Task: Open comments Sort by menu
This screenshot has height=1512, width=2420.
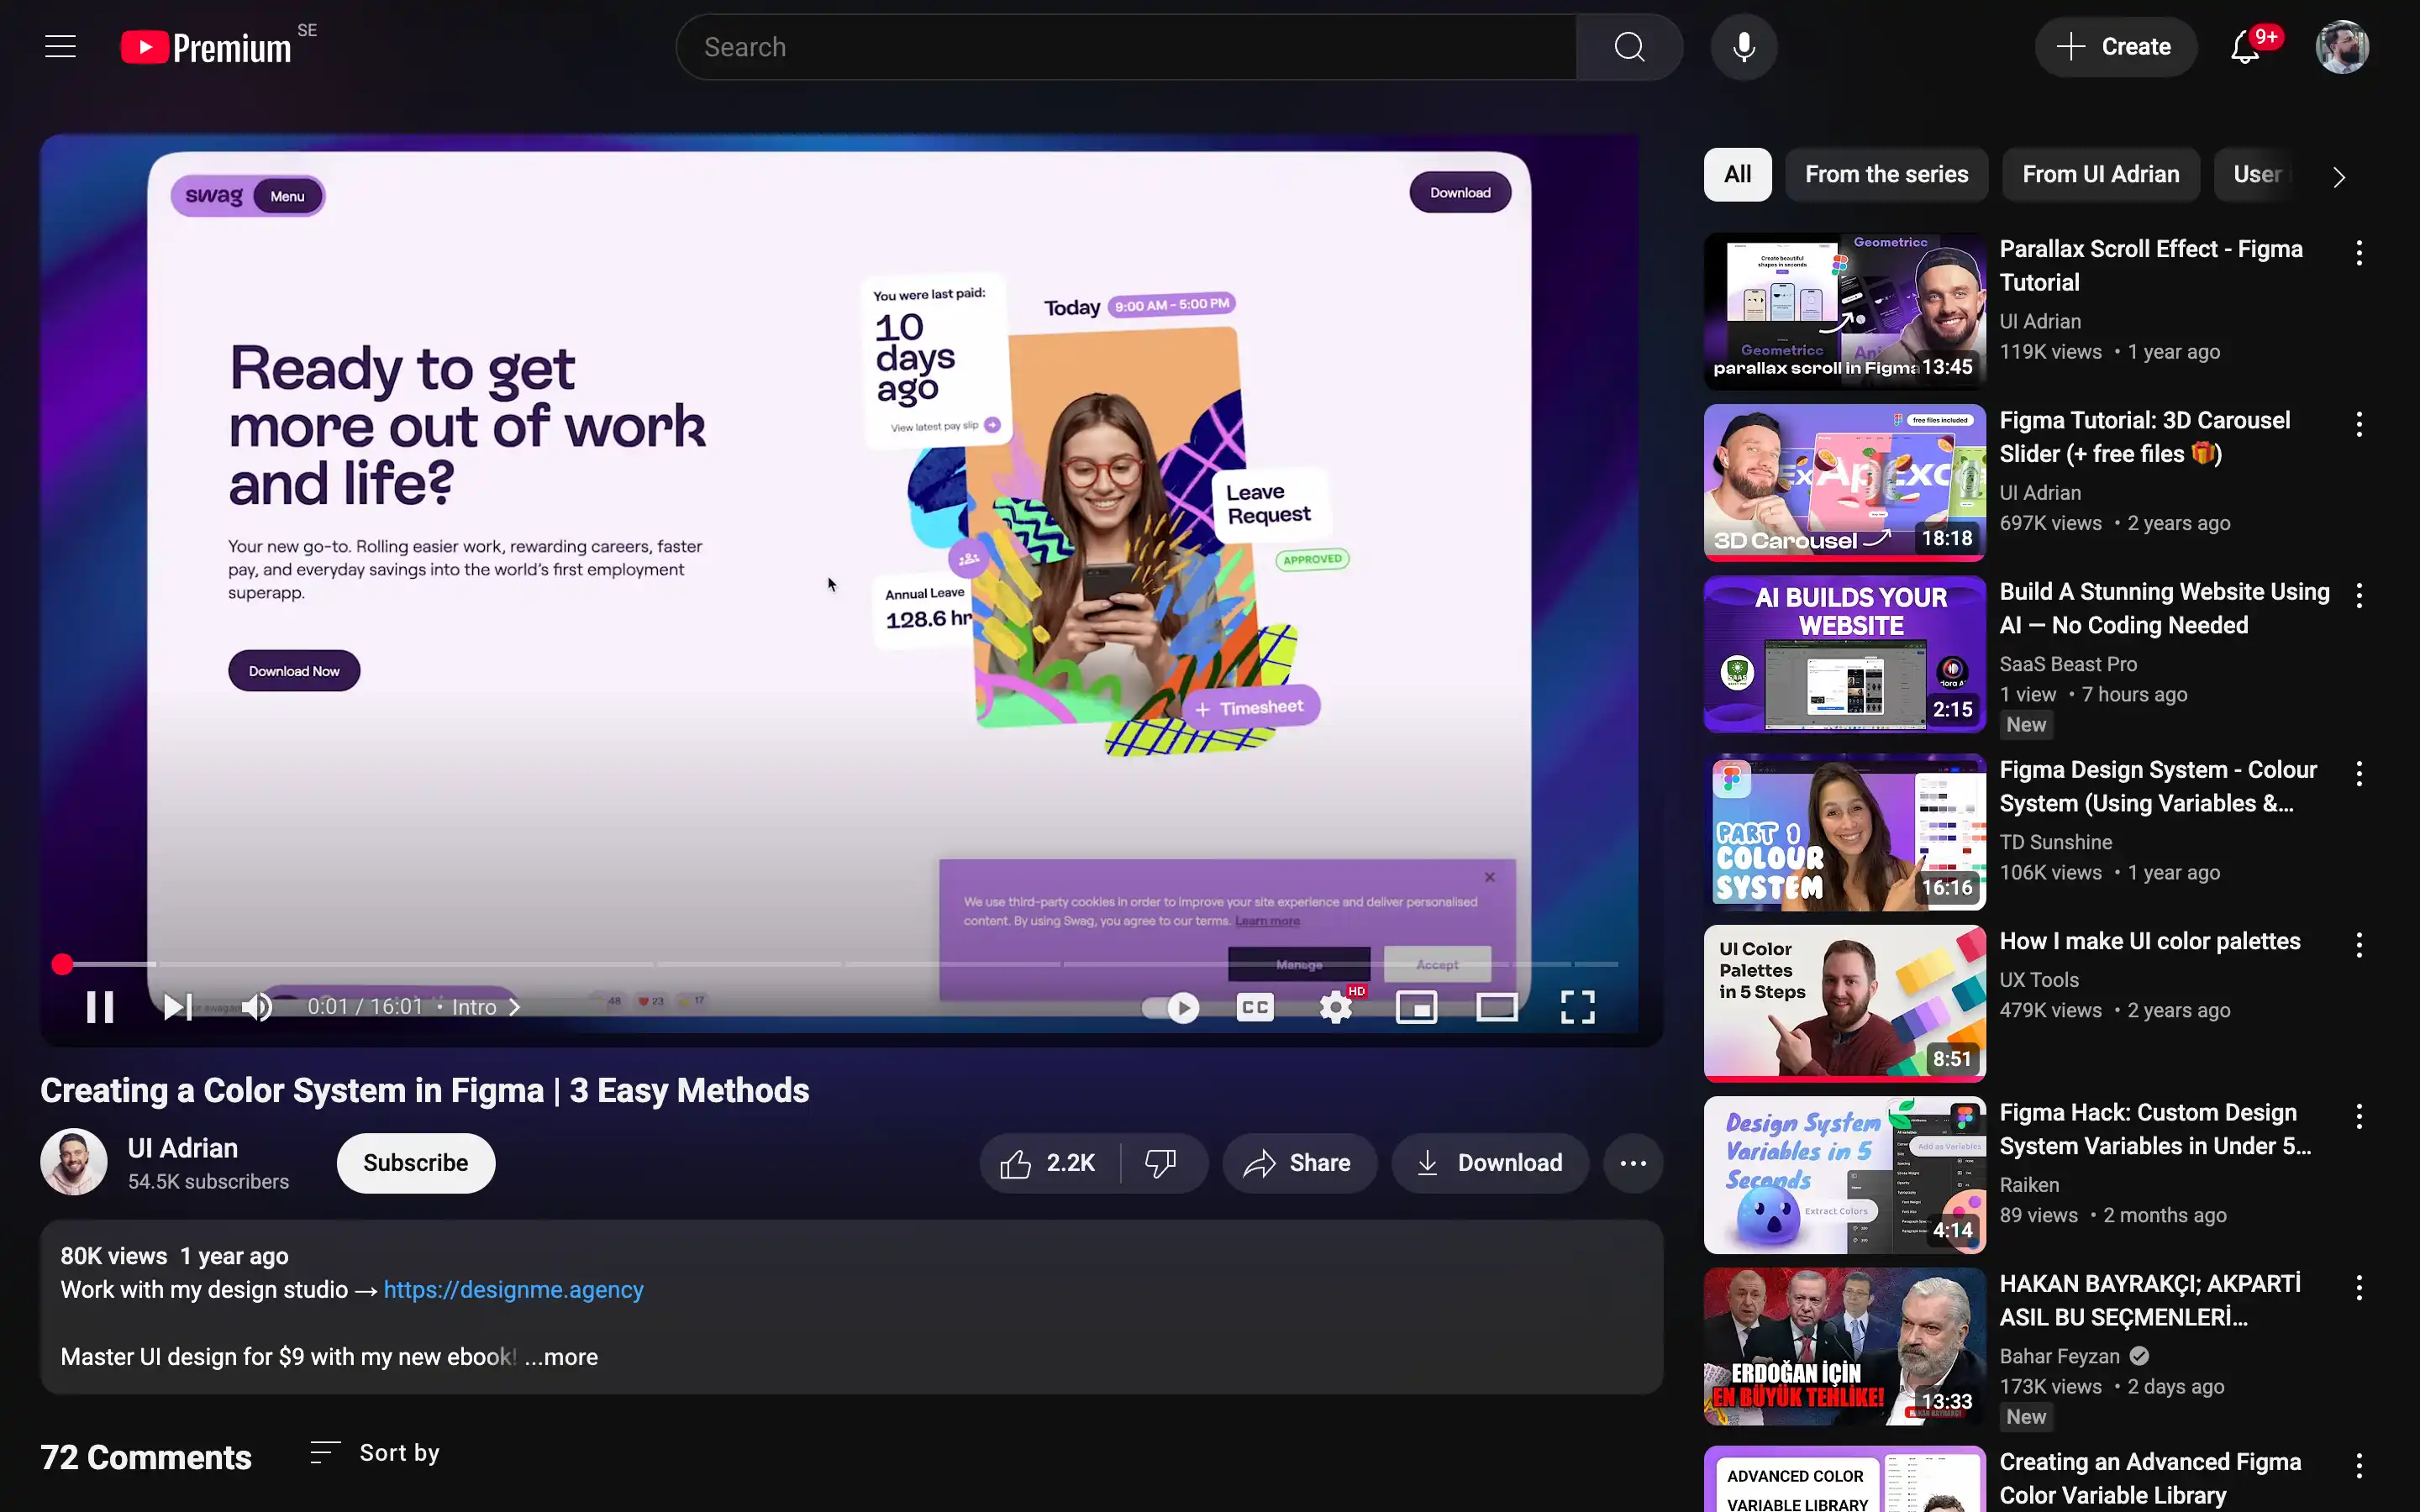Action: pos(375,1453)
